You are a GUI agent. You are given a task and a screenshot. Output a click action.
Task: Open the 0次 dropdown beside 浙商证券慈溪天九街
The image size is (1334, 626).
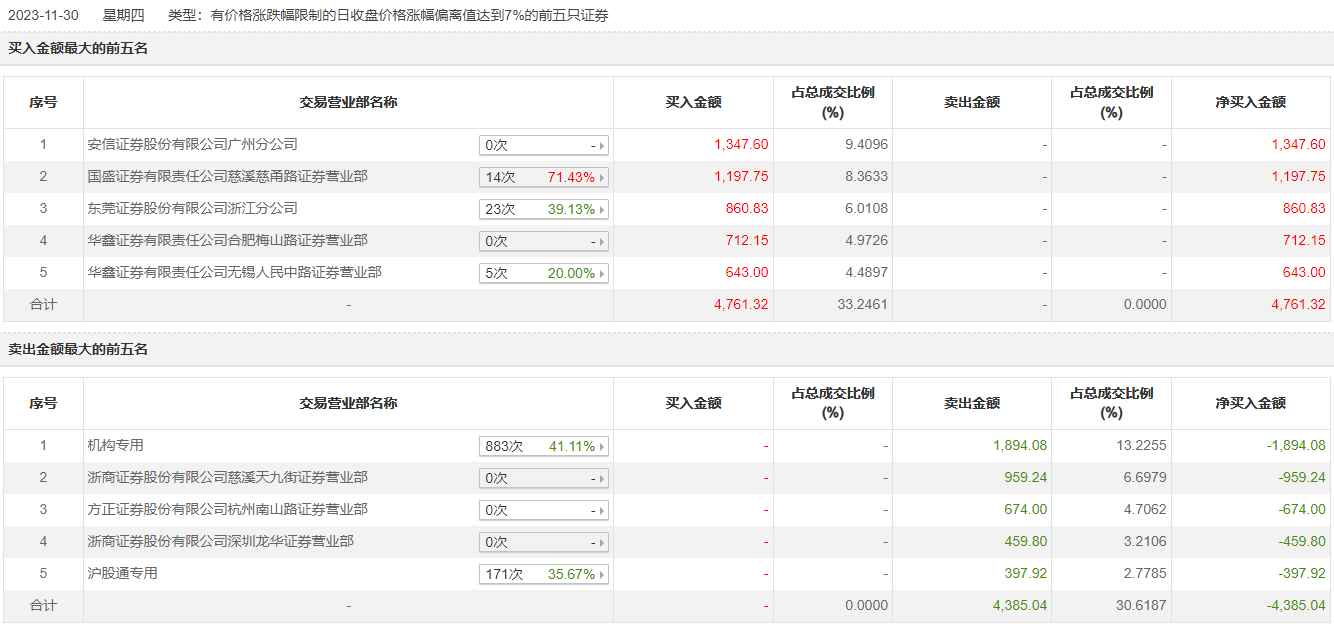pos(544,479)
